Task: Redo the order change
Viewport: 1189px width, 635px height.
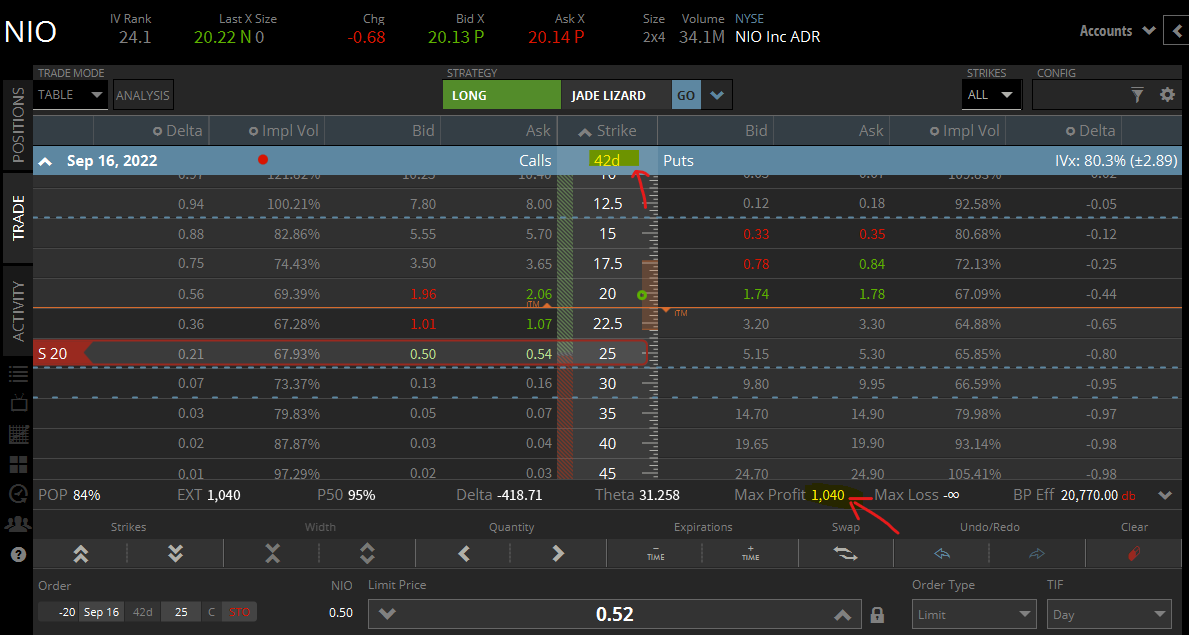Action: [x=1037, y=553]
